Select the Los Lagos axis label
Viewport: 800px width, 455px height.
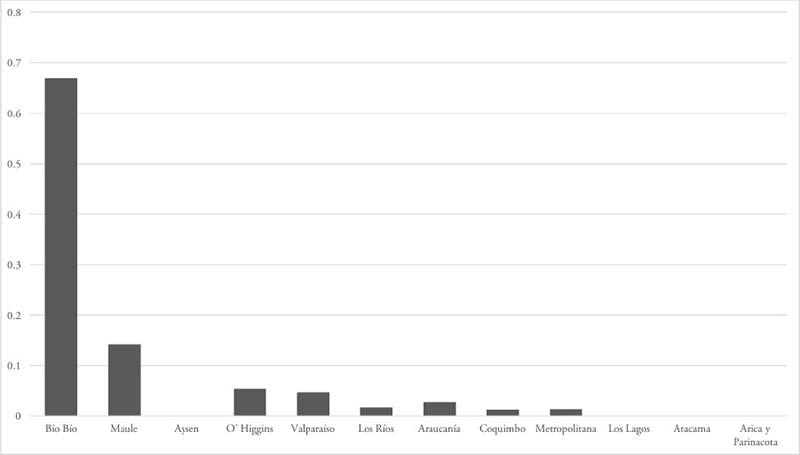pyautogui.click(x=629, y=430)
